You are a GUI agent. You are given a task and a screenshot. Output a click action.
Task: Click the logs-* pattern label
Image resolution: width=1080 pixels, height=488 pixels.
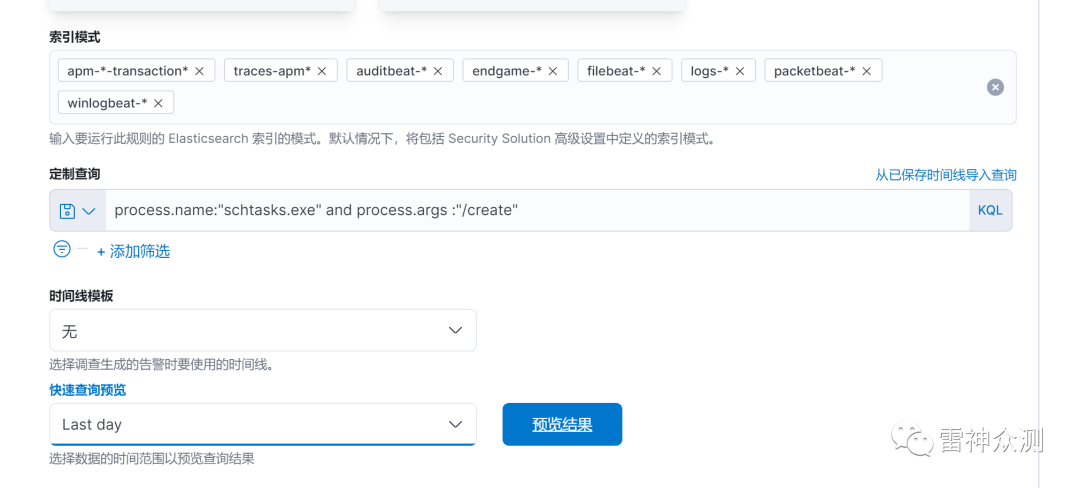710,71
